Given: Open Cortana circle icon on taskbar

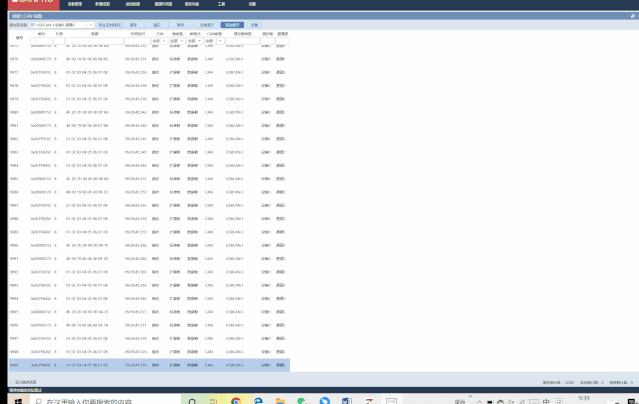Looking at the screenshot, I should [192, 401].
